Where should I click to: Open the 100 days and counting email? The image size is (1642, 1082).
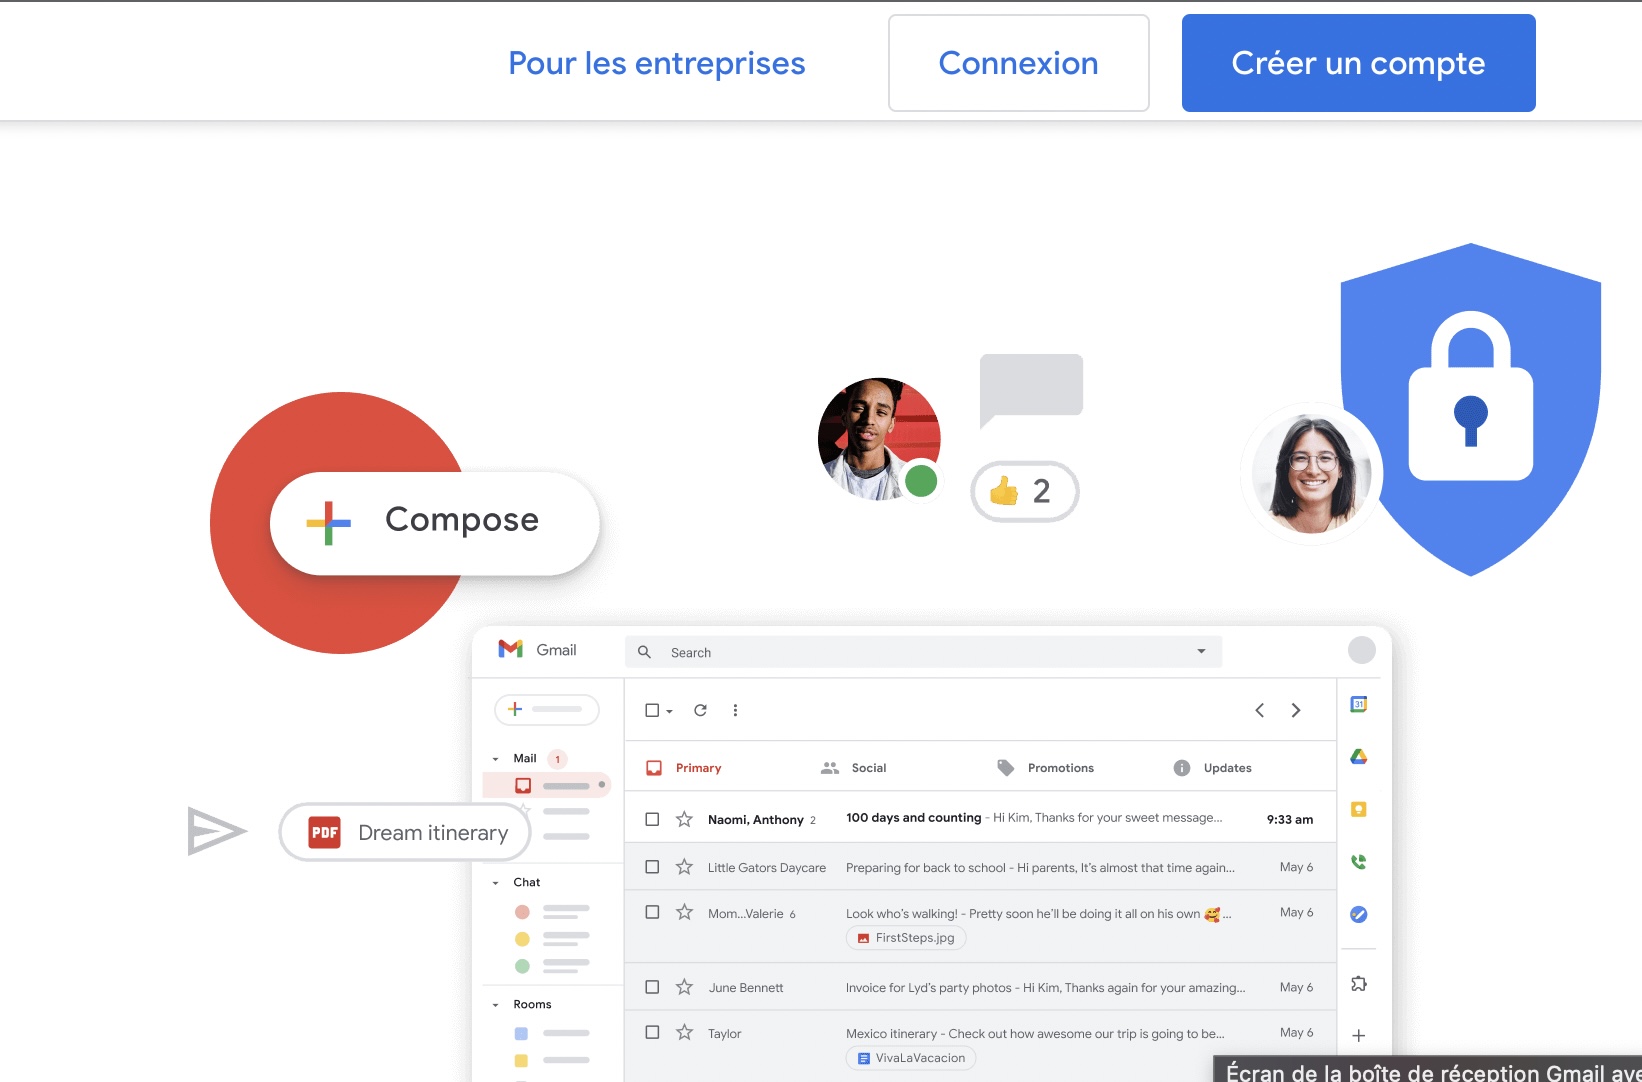click(x=980, y=818)
